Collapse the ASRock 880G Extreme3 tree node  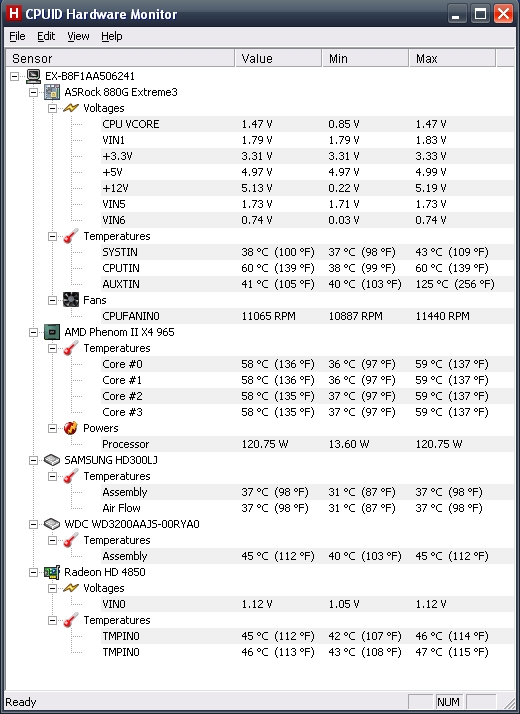[x=33, y=92]
